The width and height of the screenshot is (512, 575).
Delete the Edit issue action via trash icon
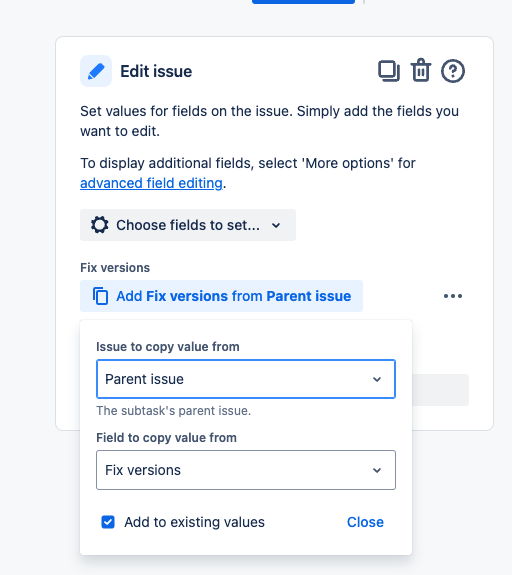421,70
